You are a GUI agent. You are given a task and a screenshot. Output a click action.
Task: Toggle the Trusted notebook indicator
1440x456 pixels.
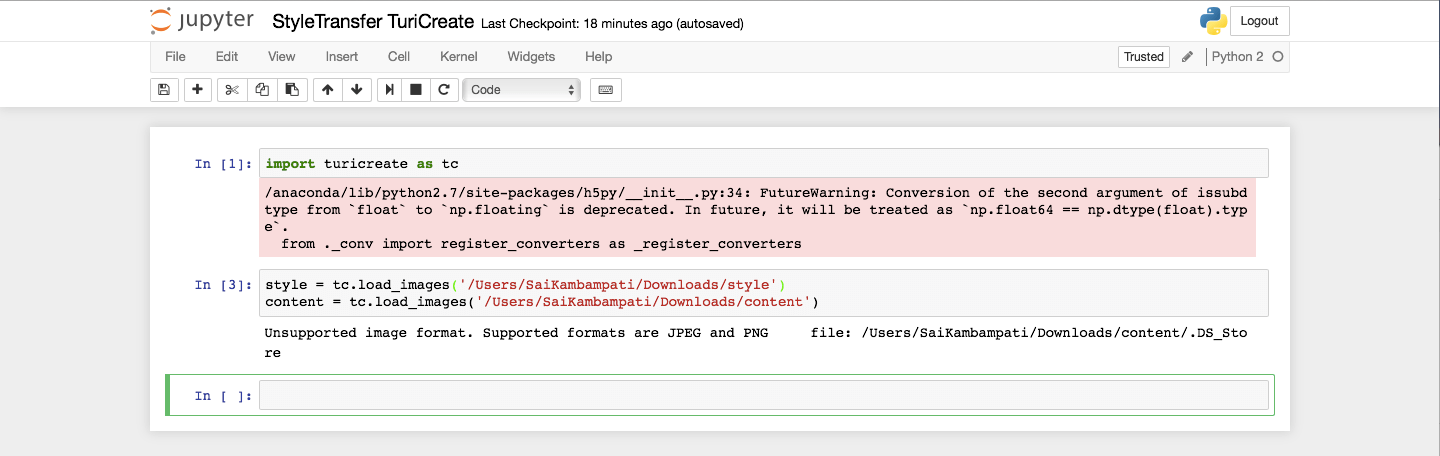point(1143,57)
